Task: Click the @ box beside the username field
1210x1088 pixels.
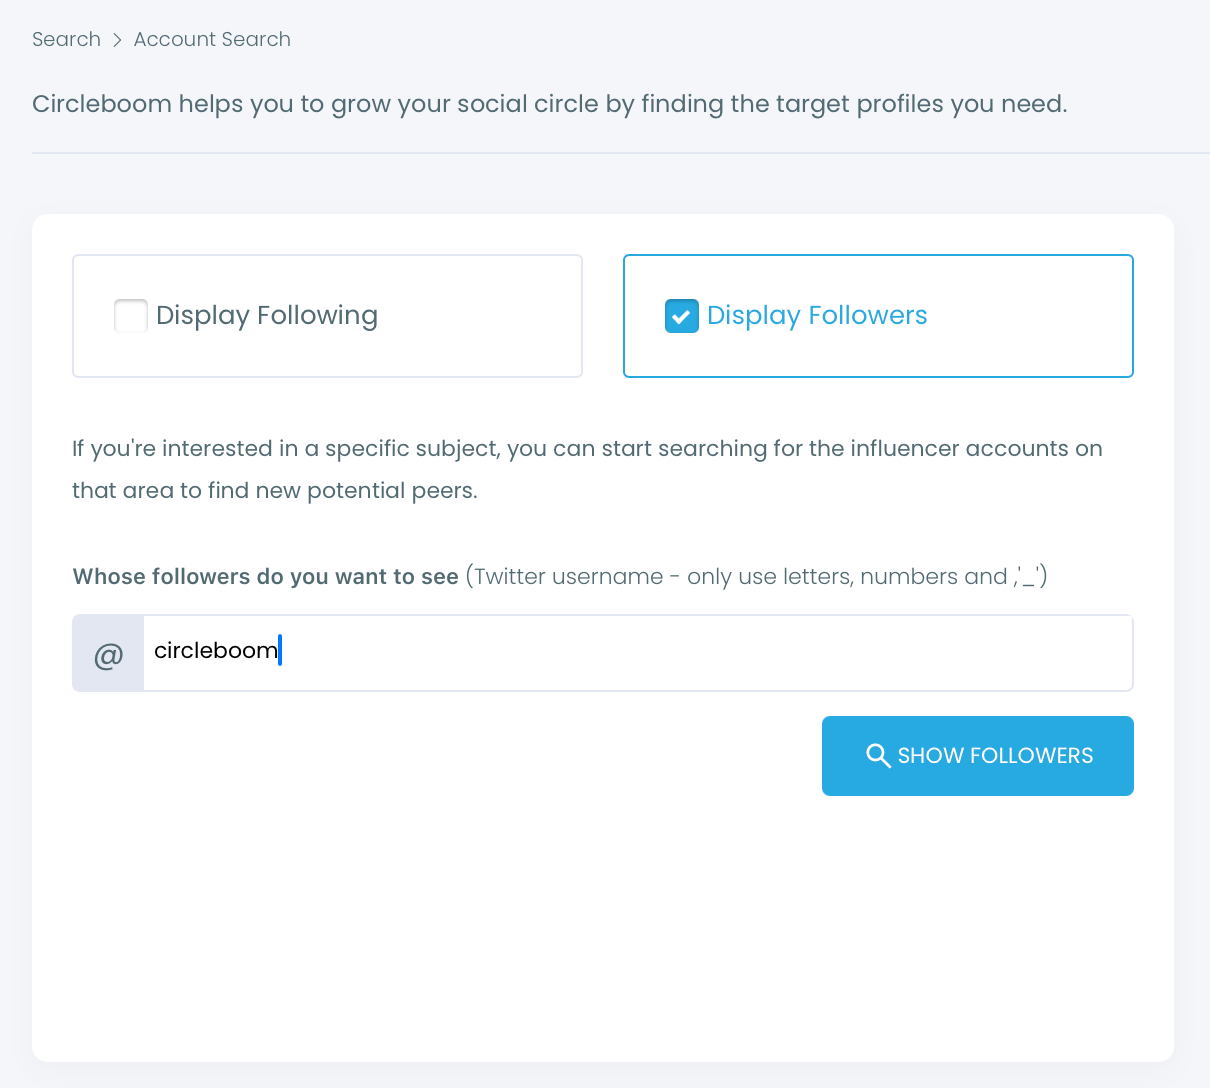Action: tap(107, 652)
